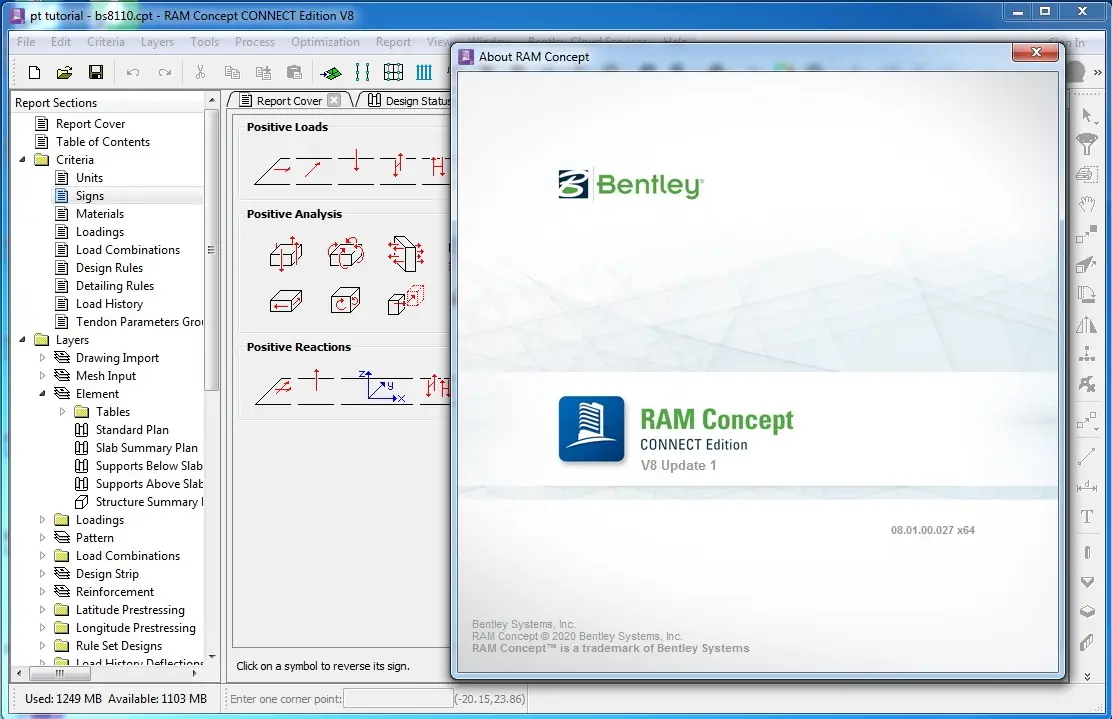The height and width of the screenshot is (719, 1112).
Task: Select Units under Criteria
Action: point(89,178)
